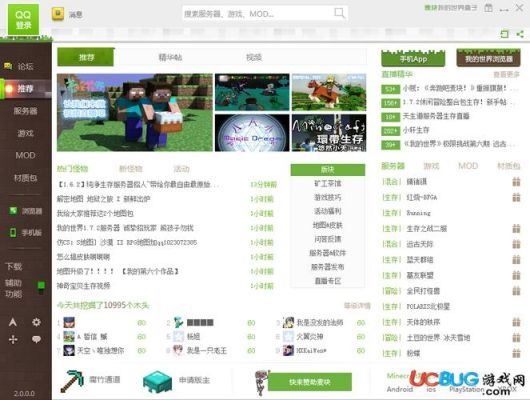
Task: Open the large Herobrine and Steve banner
Action: click(135, 113)
